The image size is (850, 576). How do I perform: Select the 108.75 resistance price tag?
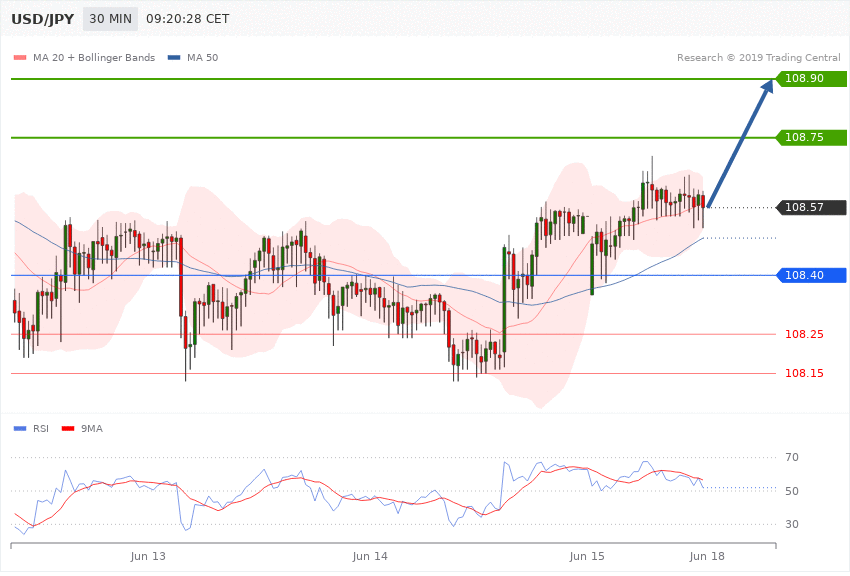pyautogui.click(x=811, y=138)
